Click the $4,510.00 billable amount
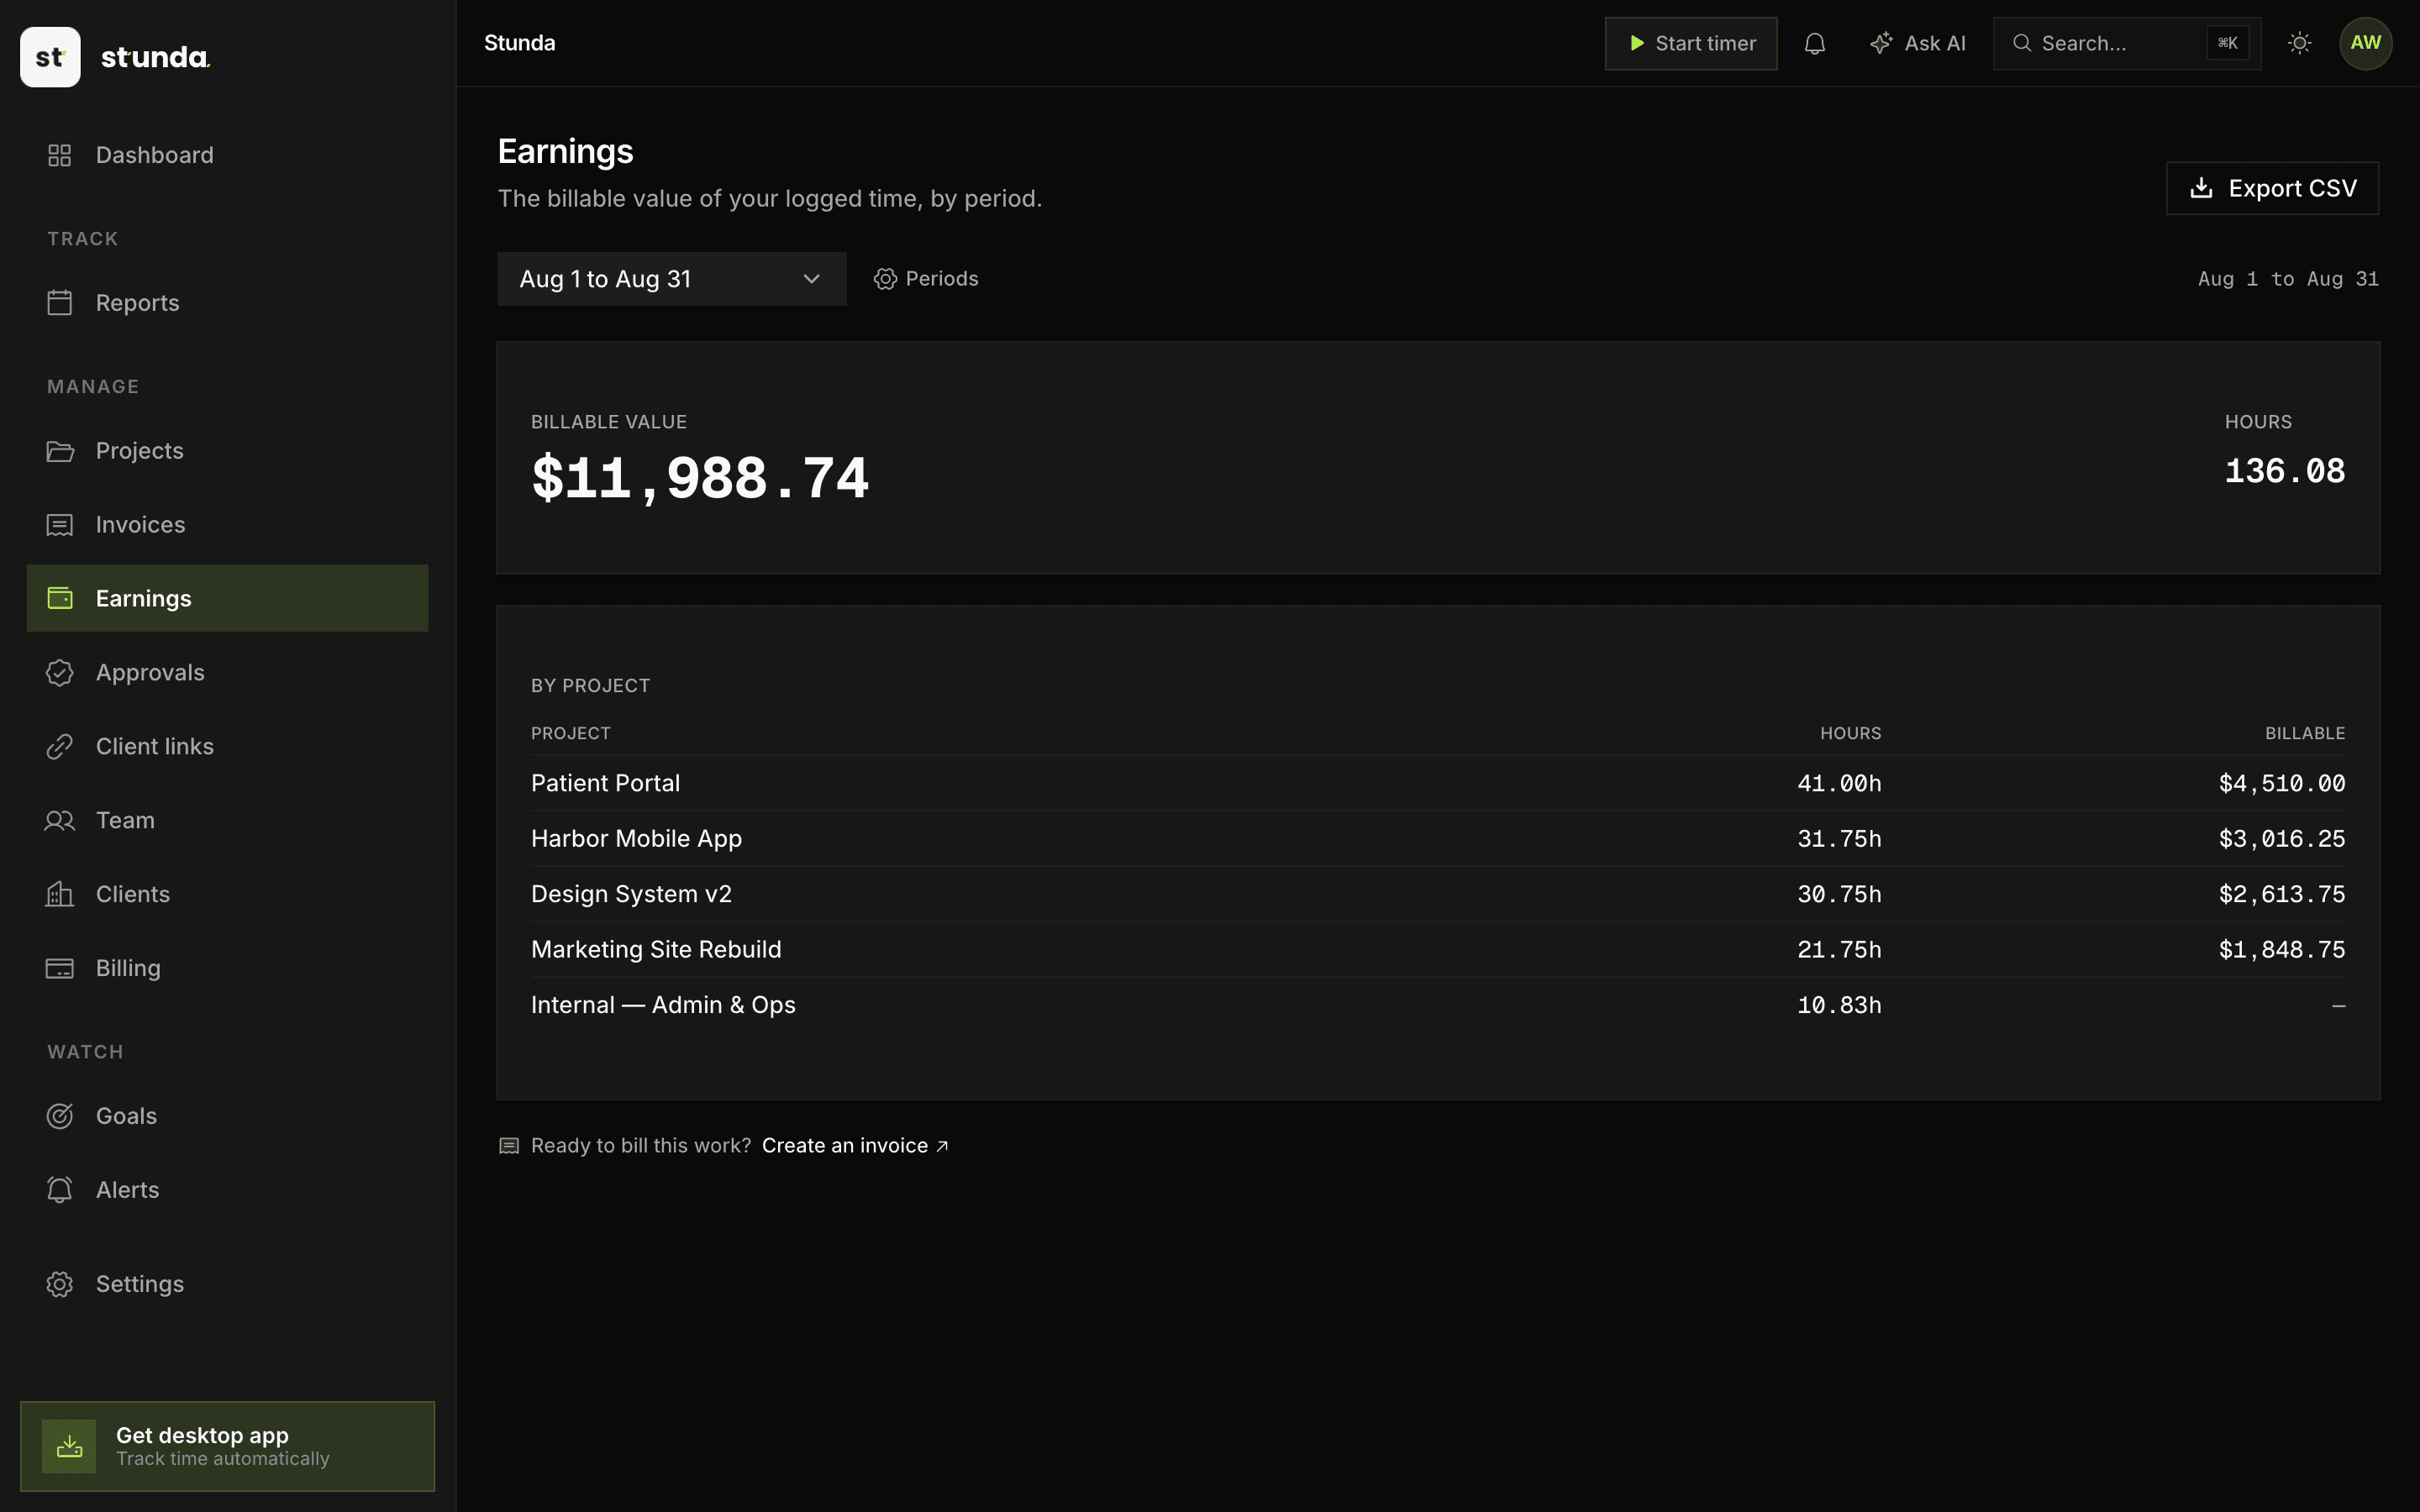Image resolution: width=2420 pixels, height=1512 pixels. [x=2282, y=783]
